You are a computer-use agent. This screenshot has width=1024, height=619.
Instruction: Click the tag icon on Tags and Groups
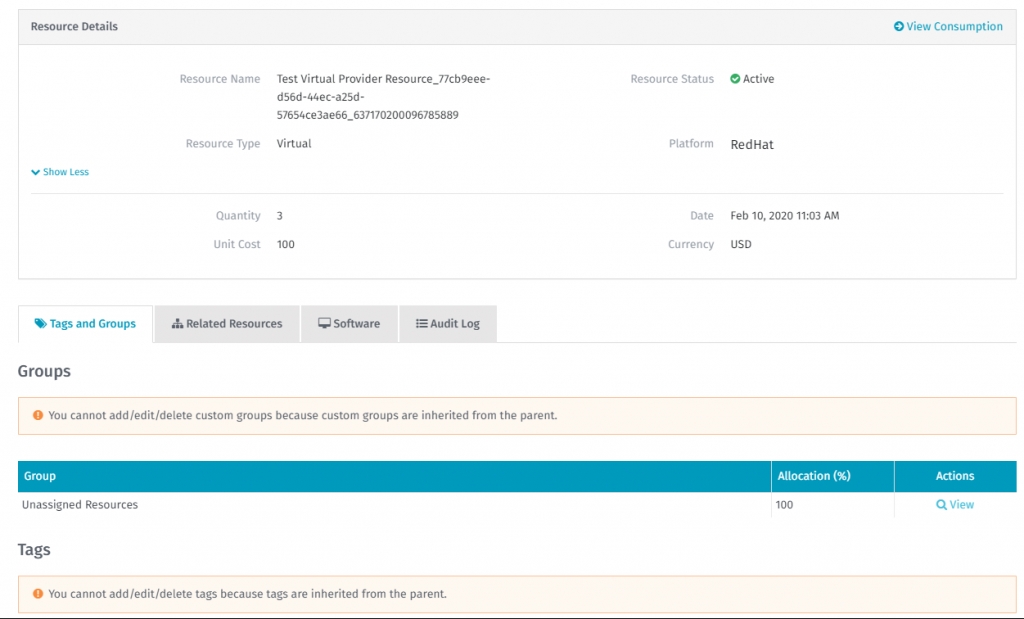point(40,324)
